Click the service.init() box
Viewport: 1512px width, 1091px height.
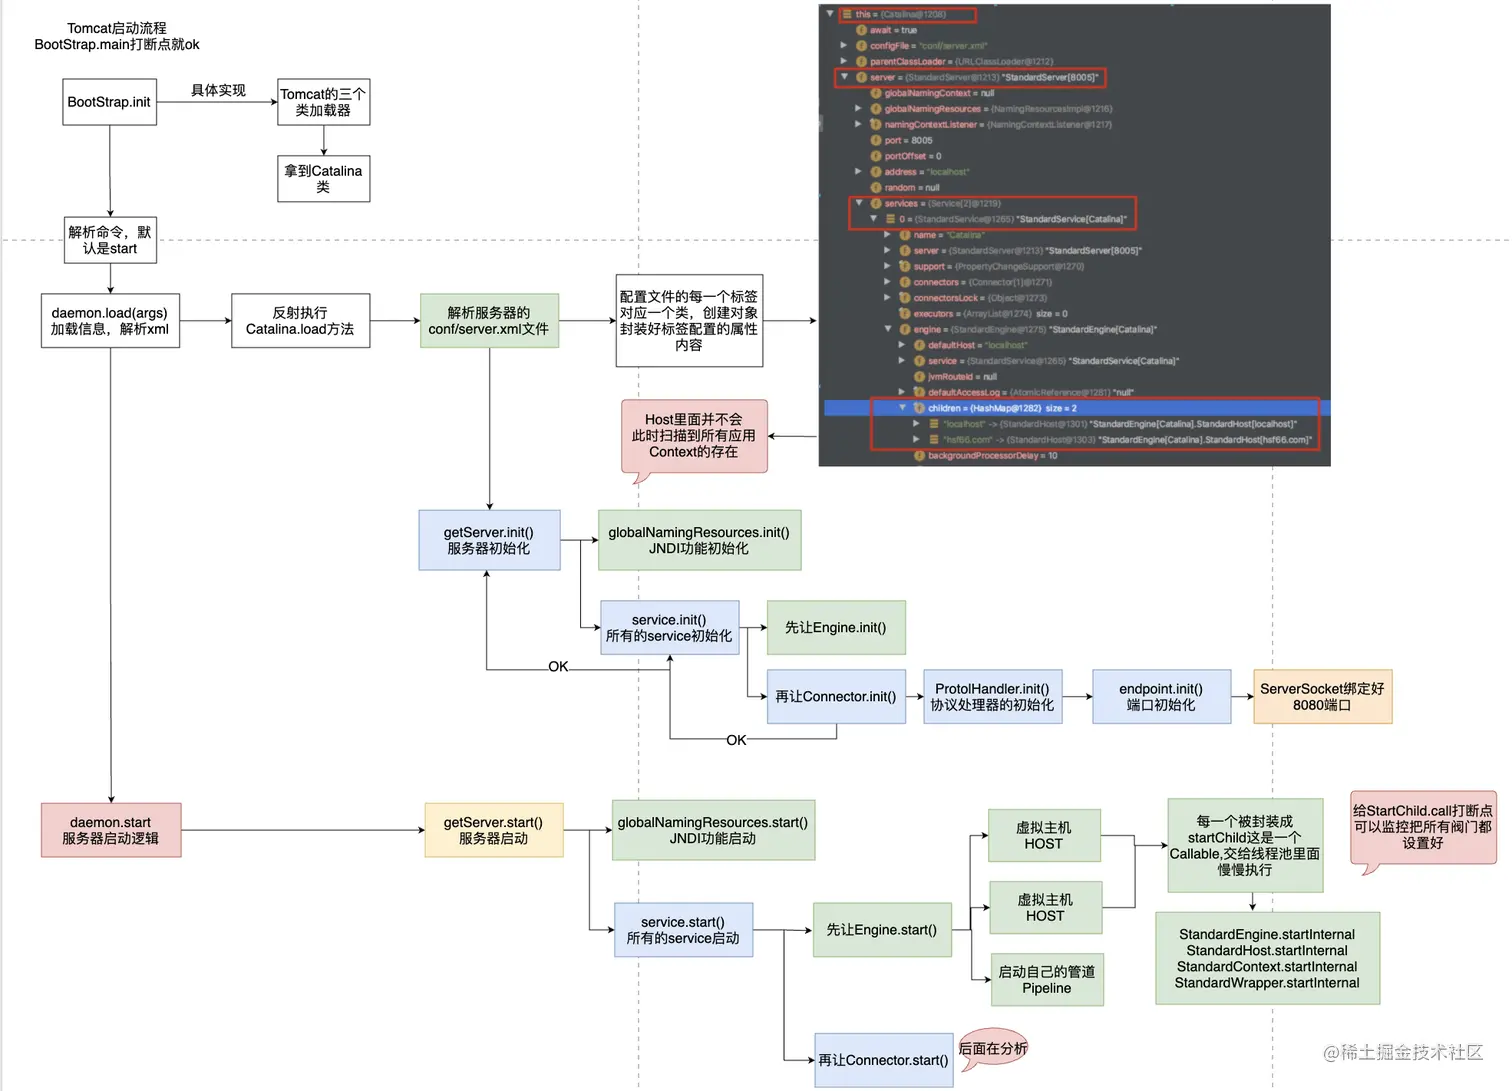[669, 628]
